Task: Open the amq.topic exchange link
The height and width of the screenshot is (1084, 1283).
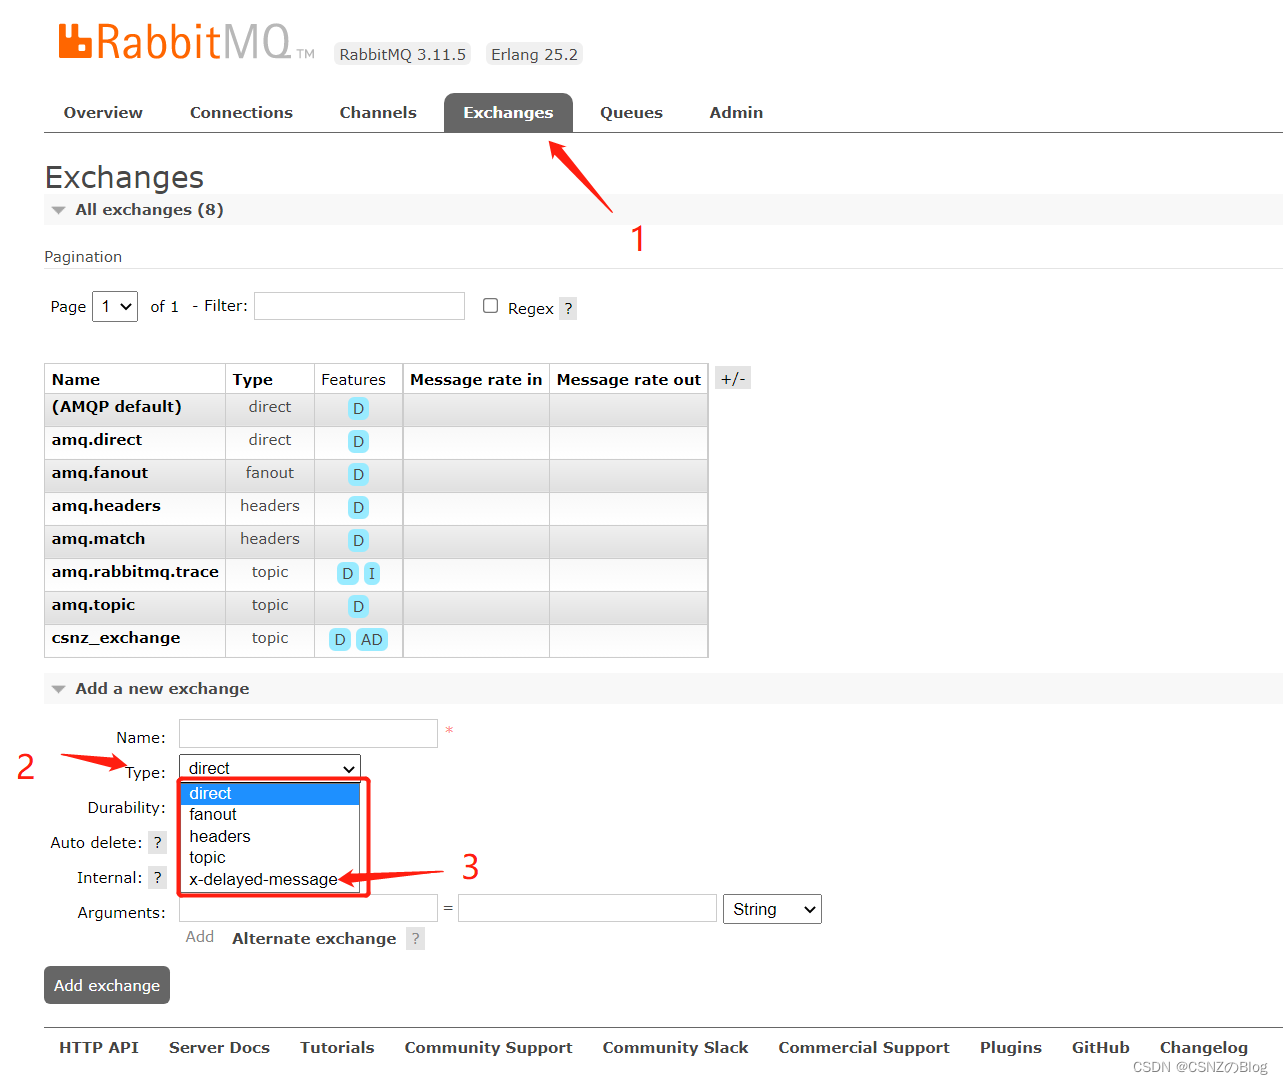Action: click(93, 605)
